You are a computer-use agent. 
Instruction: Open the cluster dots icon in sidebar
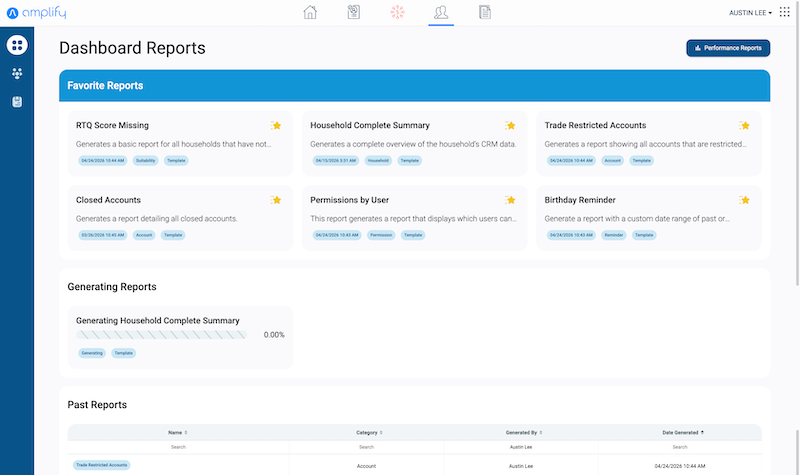(x=17, y=73)
